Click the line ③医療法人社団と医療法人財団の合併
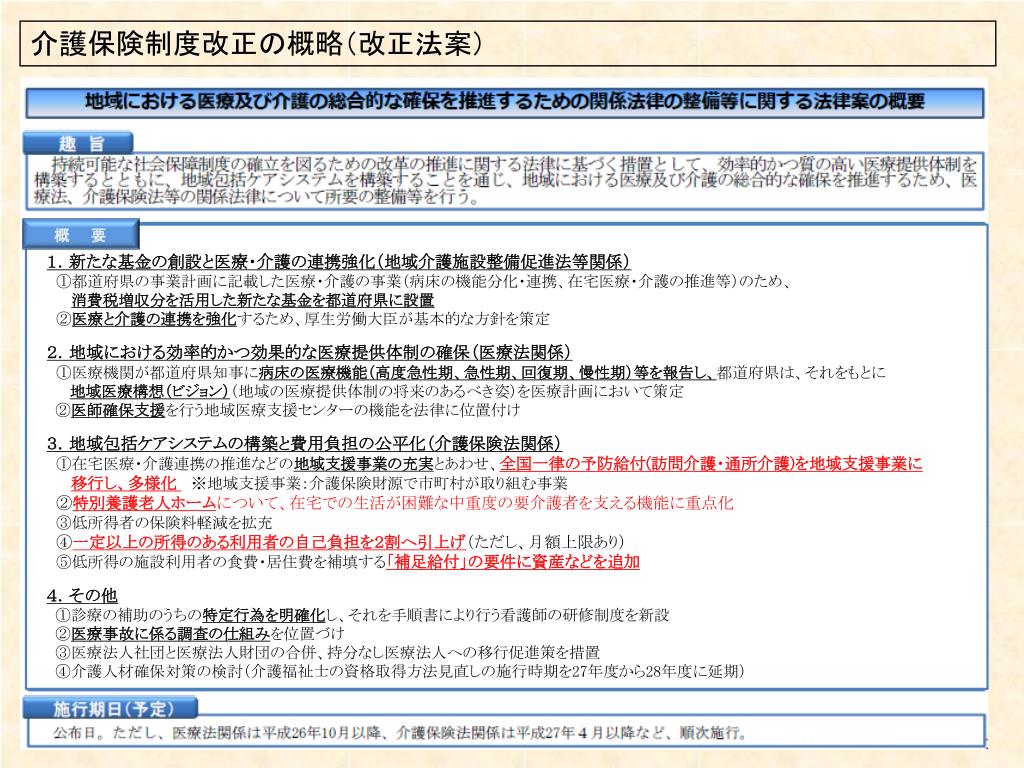 point(328,652)
